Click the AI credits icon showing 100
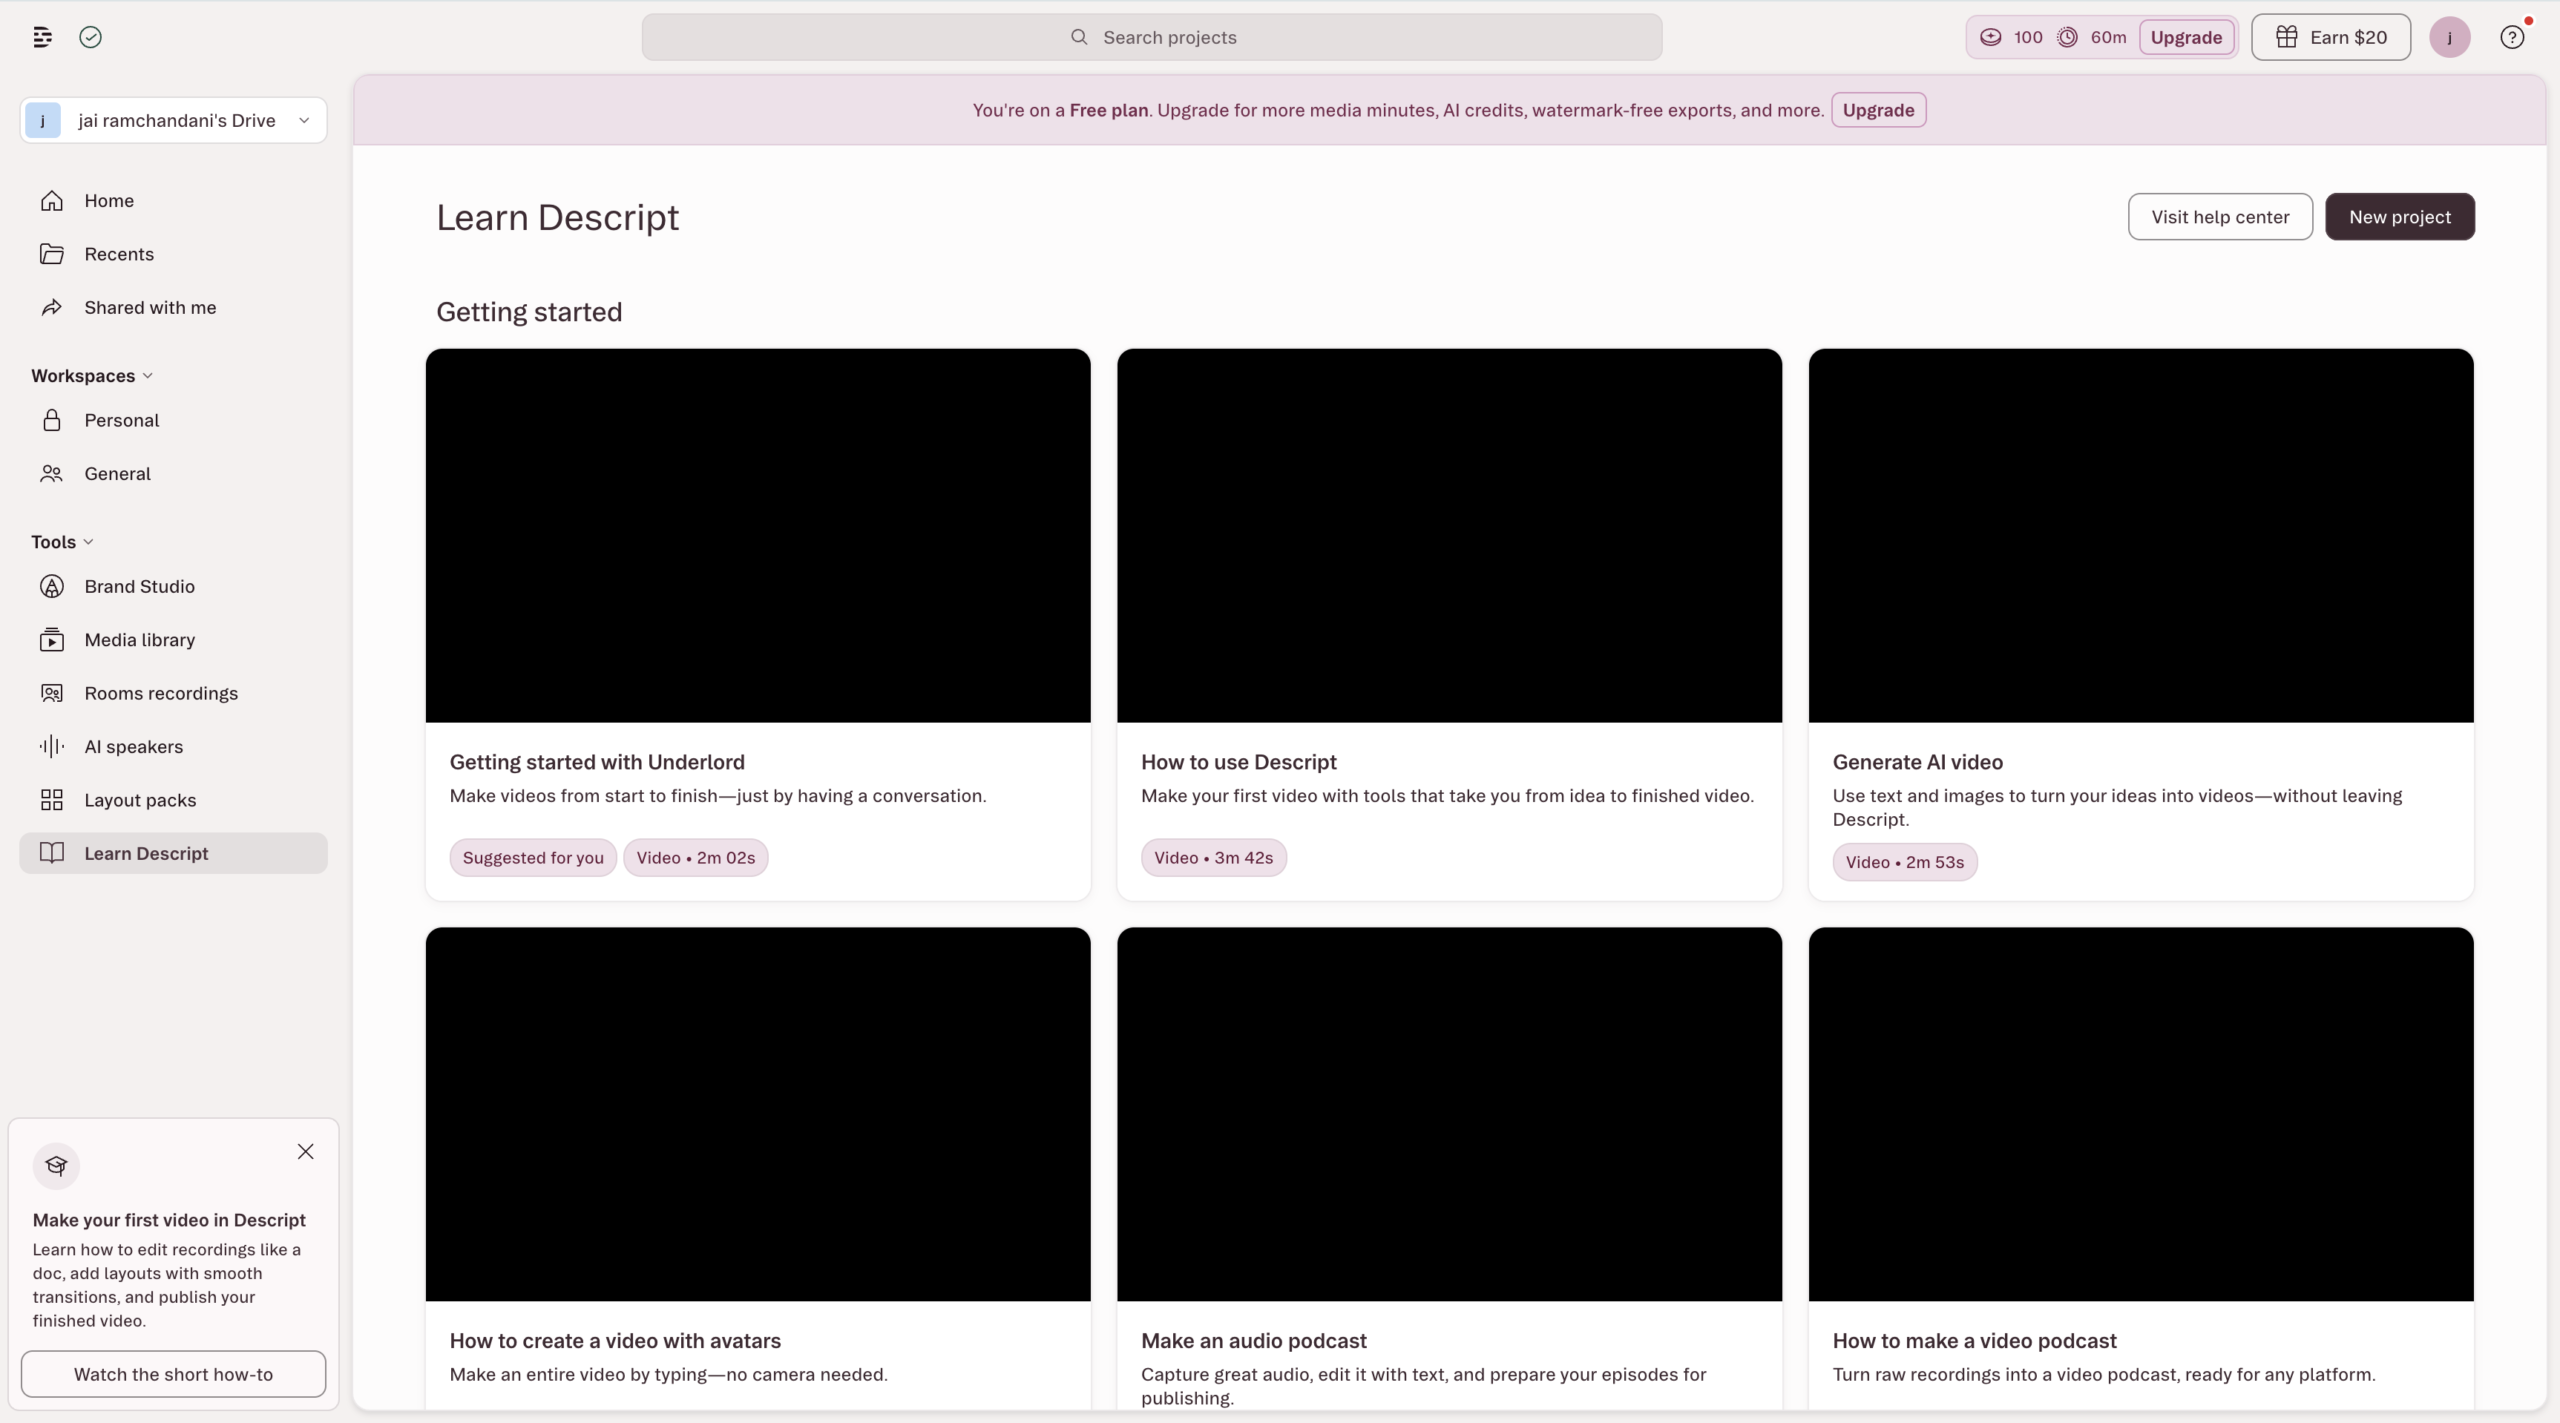This screenshot has width=2560, height=1423. click(1991, 37)
